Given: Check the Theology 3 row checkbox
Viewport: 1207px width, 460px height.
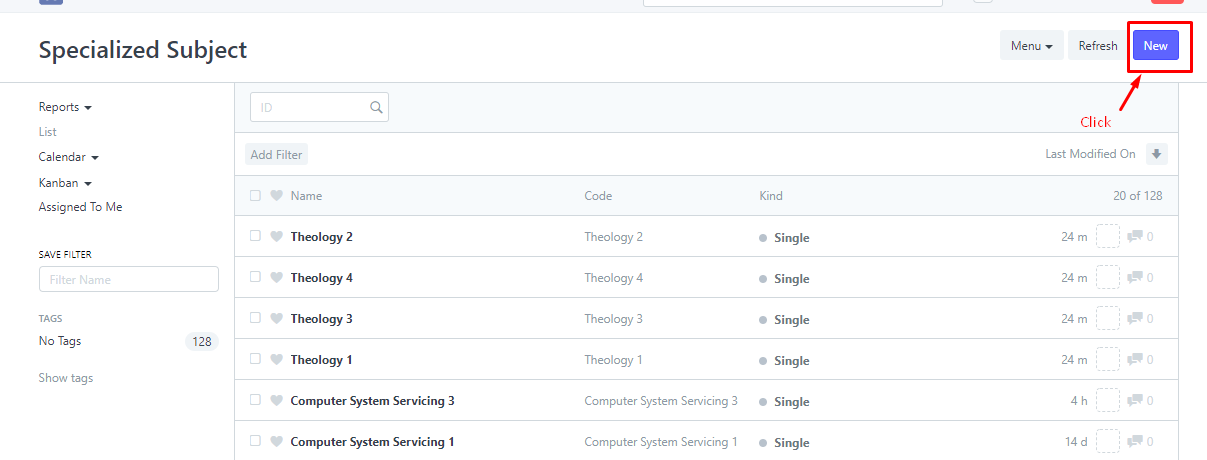Looking at the screenshot, I should pyautogui.click(x=255, y=318).
